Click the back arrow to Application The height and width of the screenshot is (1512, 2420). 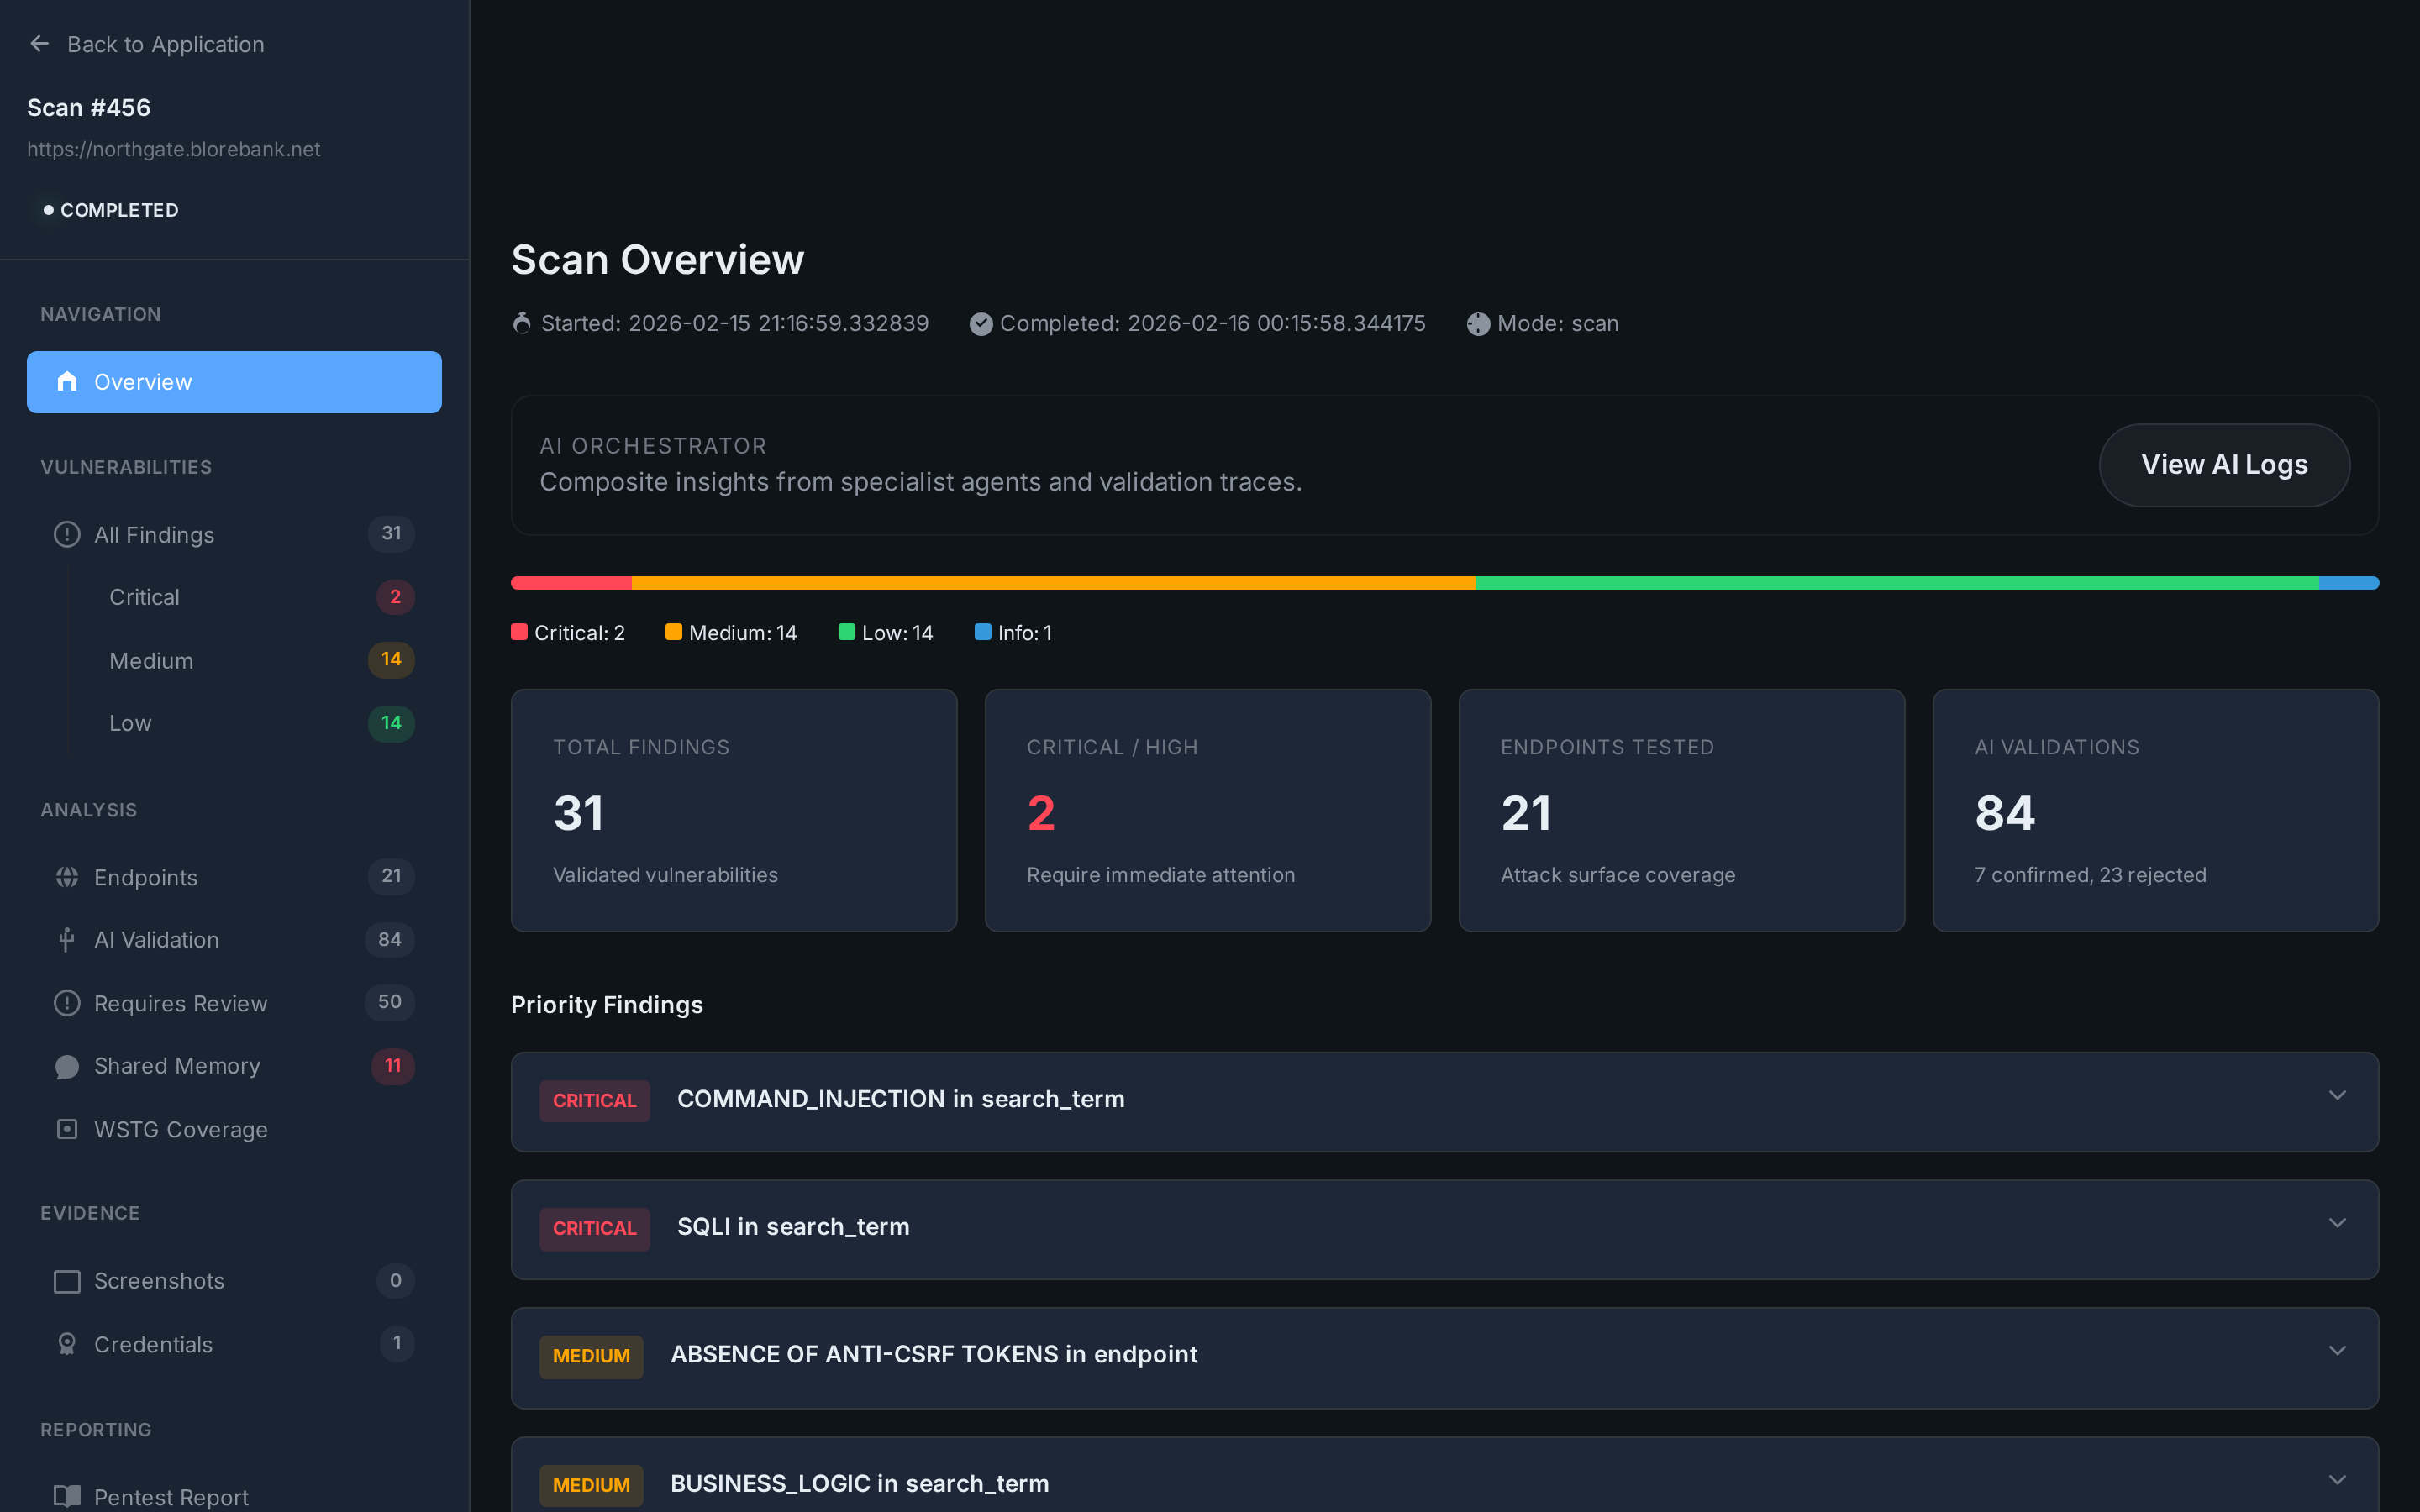tap(39, 43)
